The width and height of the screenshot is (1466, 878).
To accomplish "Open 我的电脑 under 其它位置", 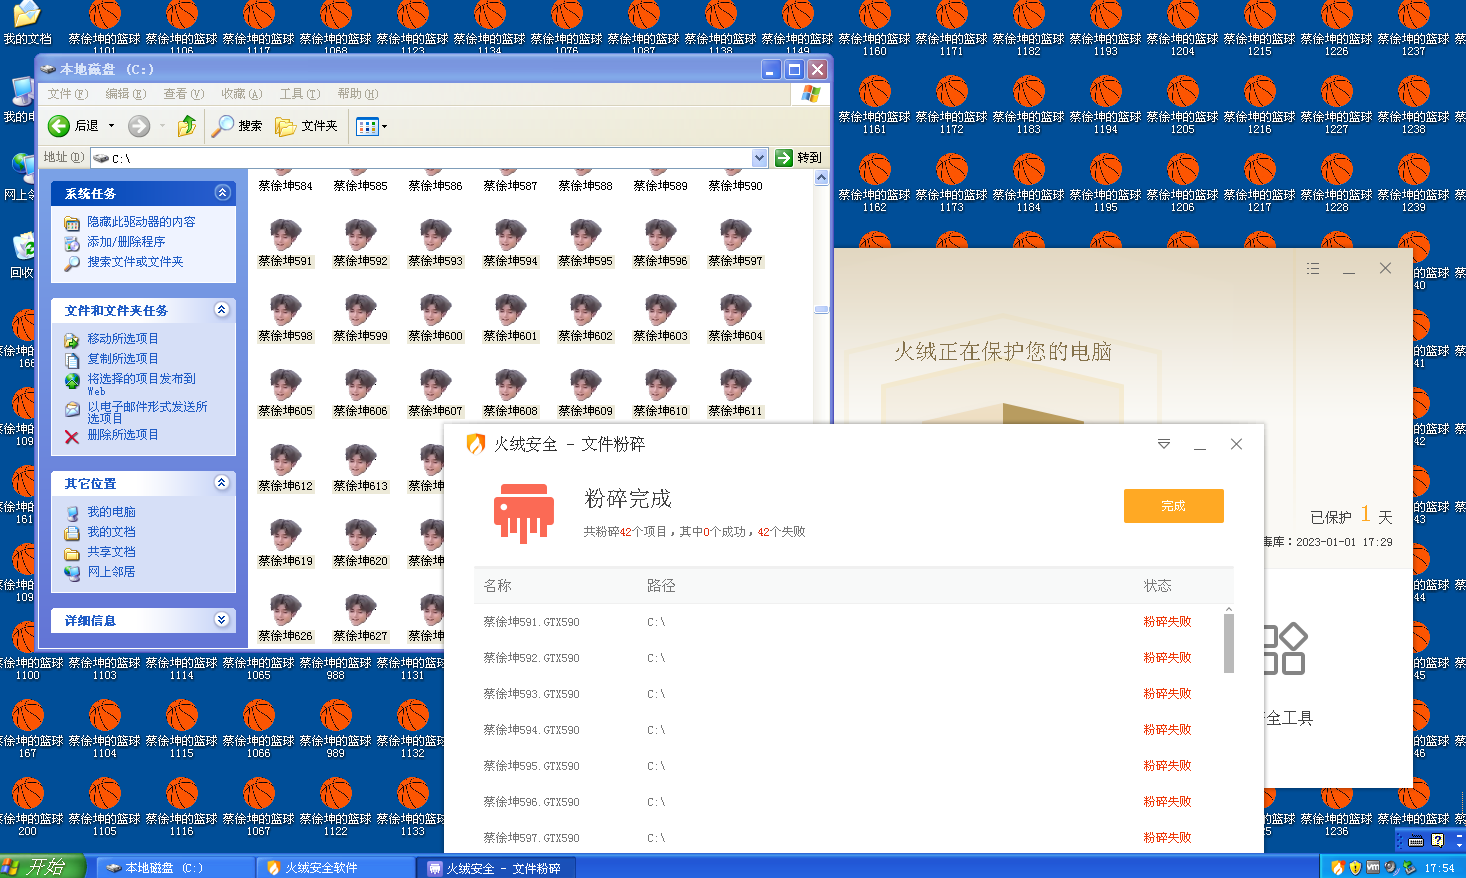I will coord(111,512).
